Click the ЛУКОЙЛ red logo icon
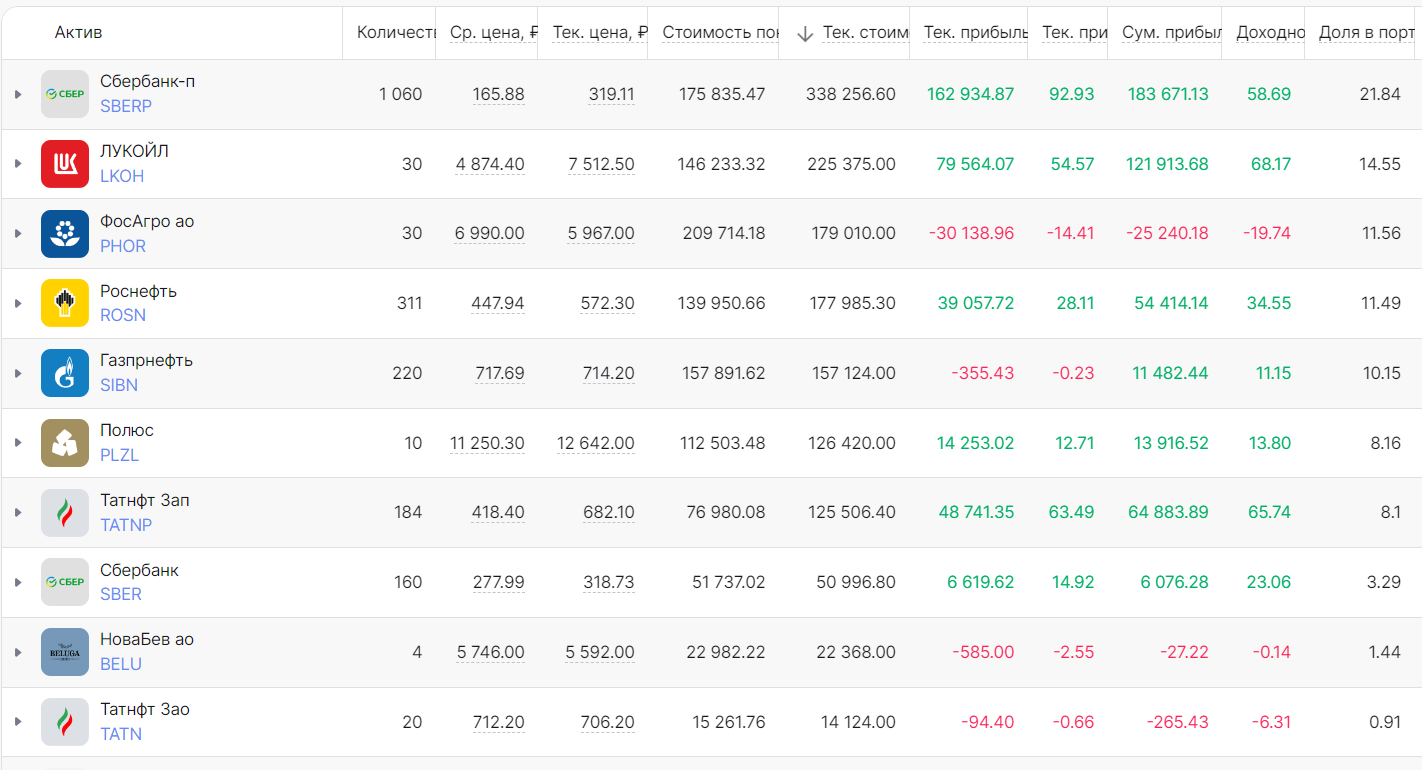Viewport: 1422px width, 770px height. click(65, 164)
